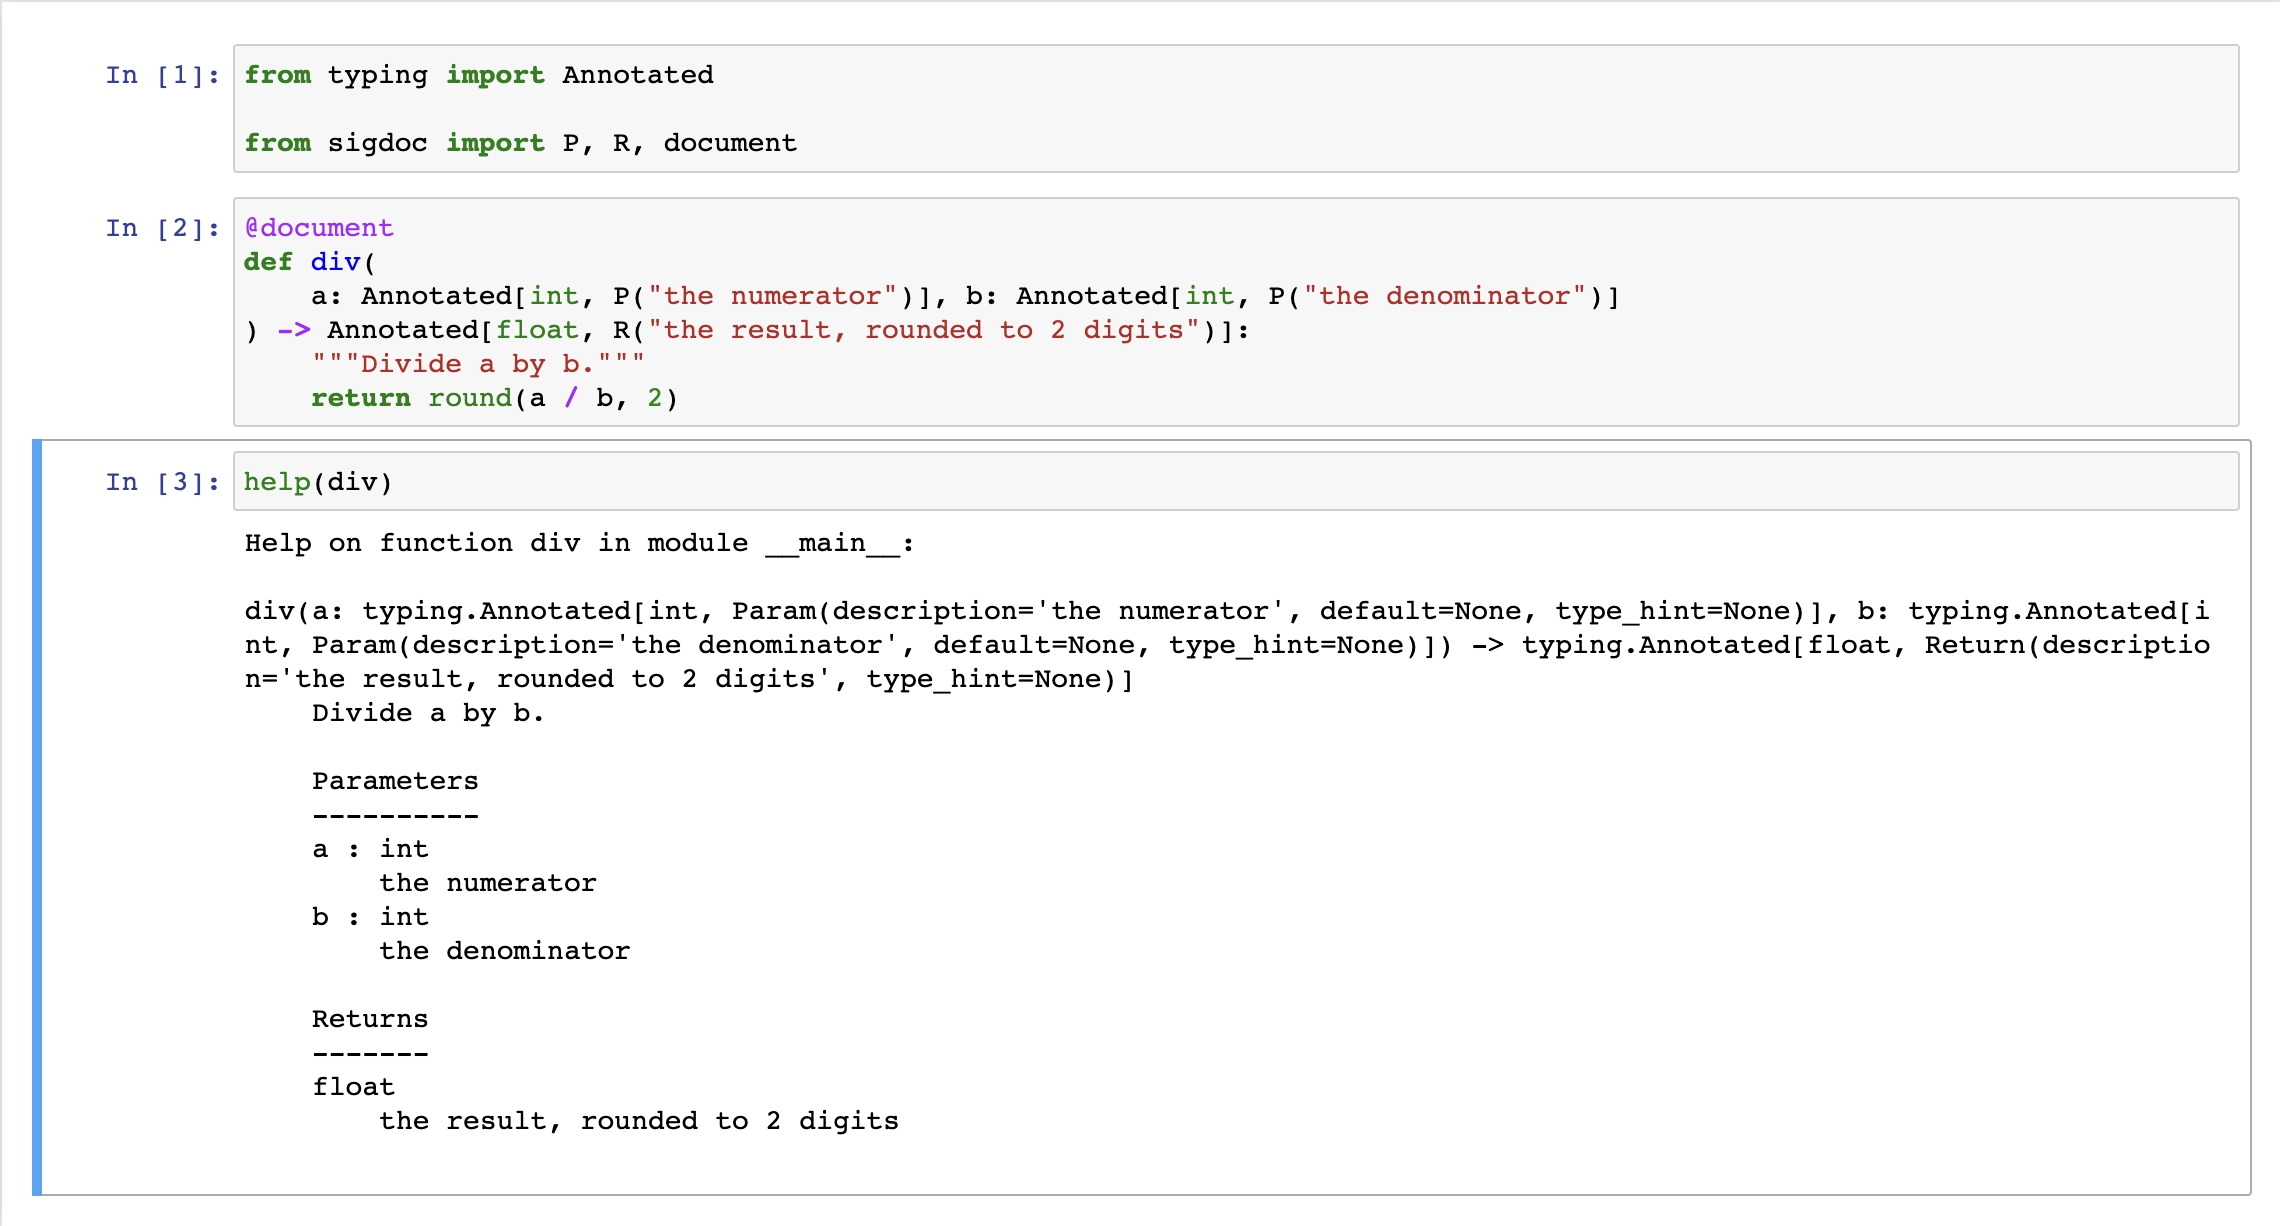
Task: Click 'Help on function div' output line
Action: pyautogui.click(x=579, y=543)
